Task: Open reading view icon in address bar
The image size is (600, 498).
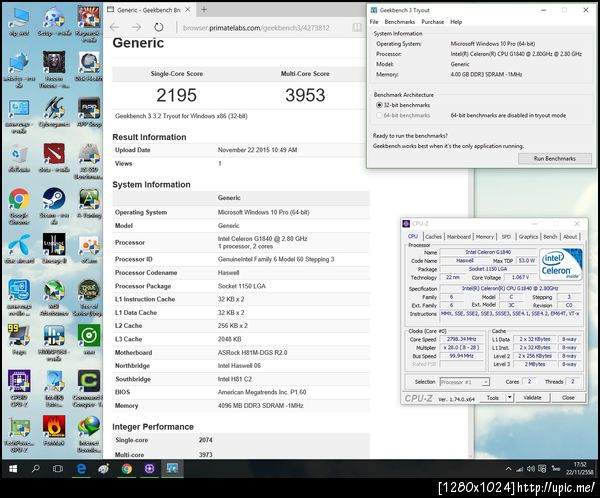Action: point(357,27)
